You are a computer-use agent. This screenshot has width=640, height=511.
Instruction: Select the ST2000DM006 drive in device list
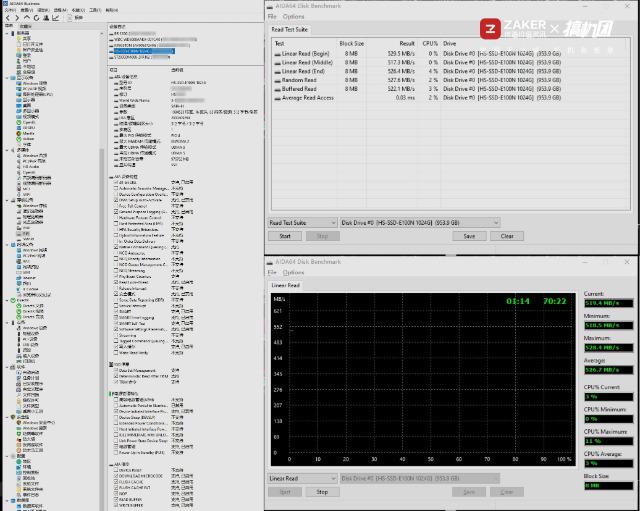pyautogui.click(x=140, y=58)
